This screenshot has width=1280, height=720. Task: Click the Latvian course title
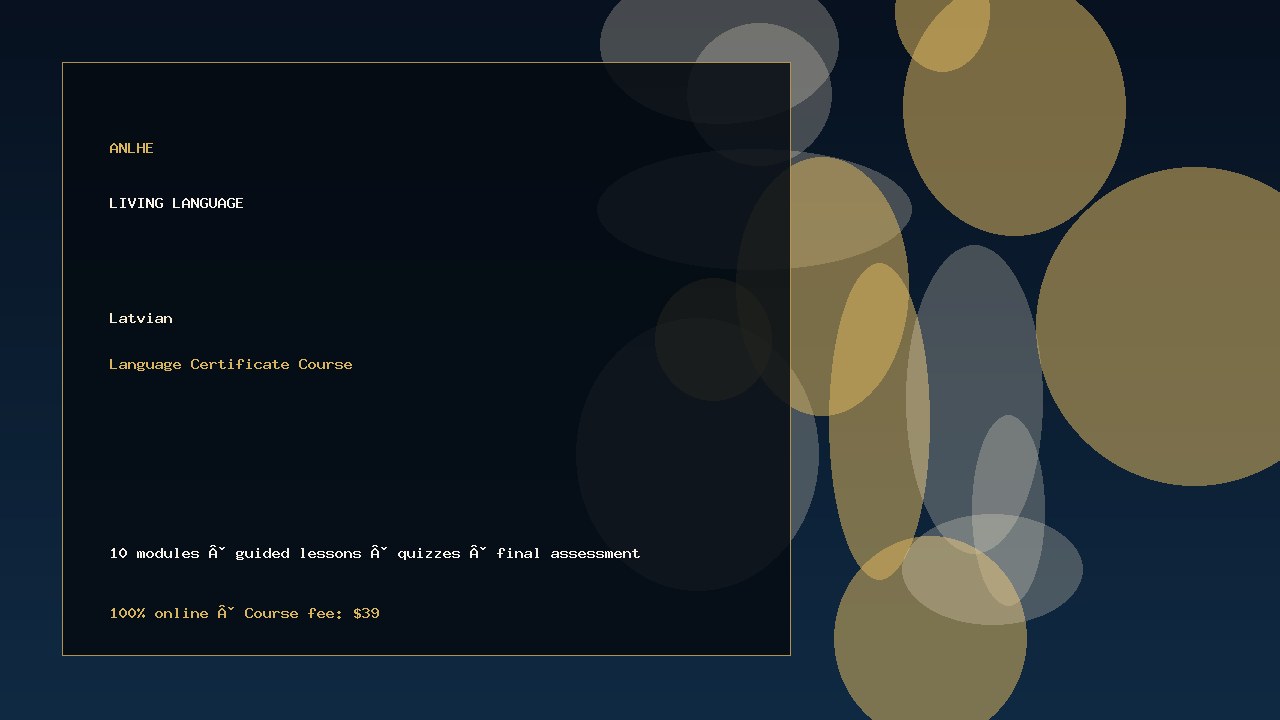pos(141,318)
